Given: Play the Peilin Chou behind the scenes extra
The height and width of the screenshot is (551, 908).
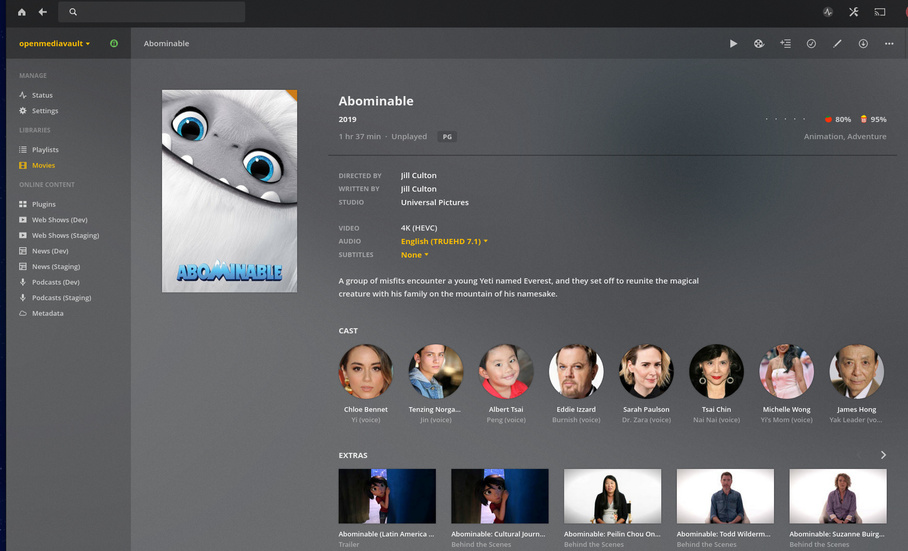Looking at the screenshot, I should tap(613, 496).
